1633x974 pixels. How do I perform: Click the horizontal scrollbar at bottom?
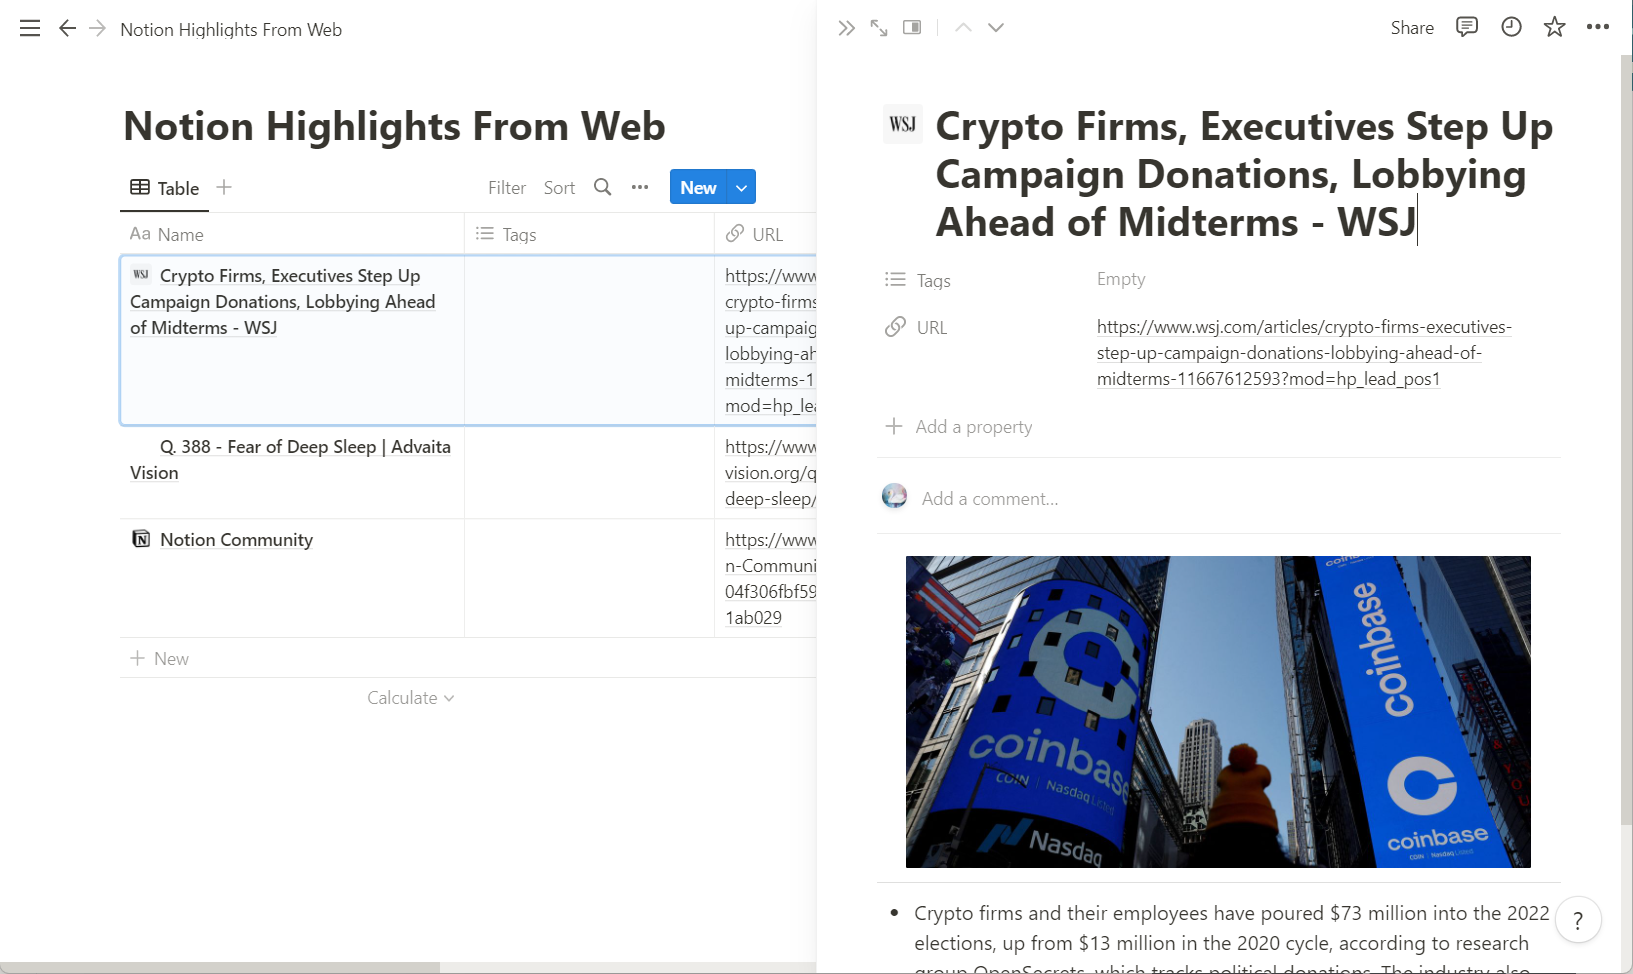pos(220,967)
